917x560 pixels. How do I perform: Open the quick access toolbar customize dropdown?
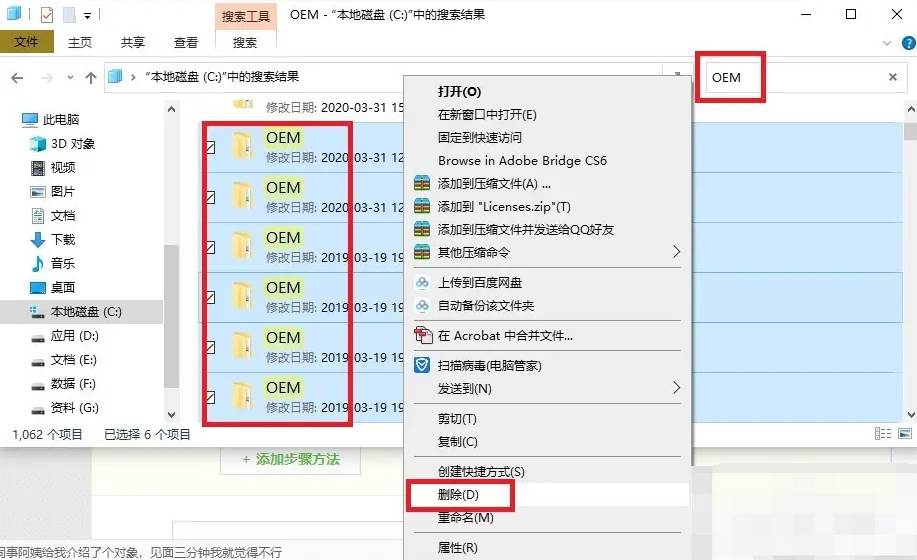87,15
